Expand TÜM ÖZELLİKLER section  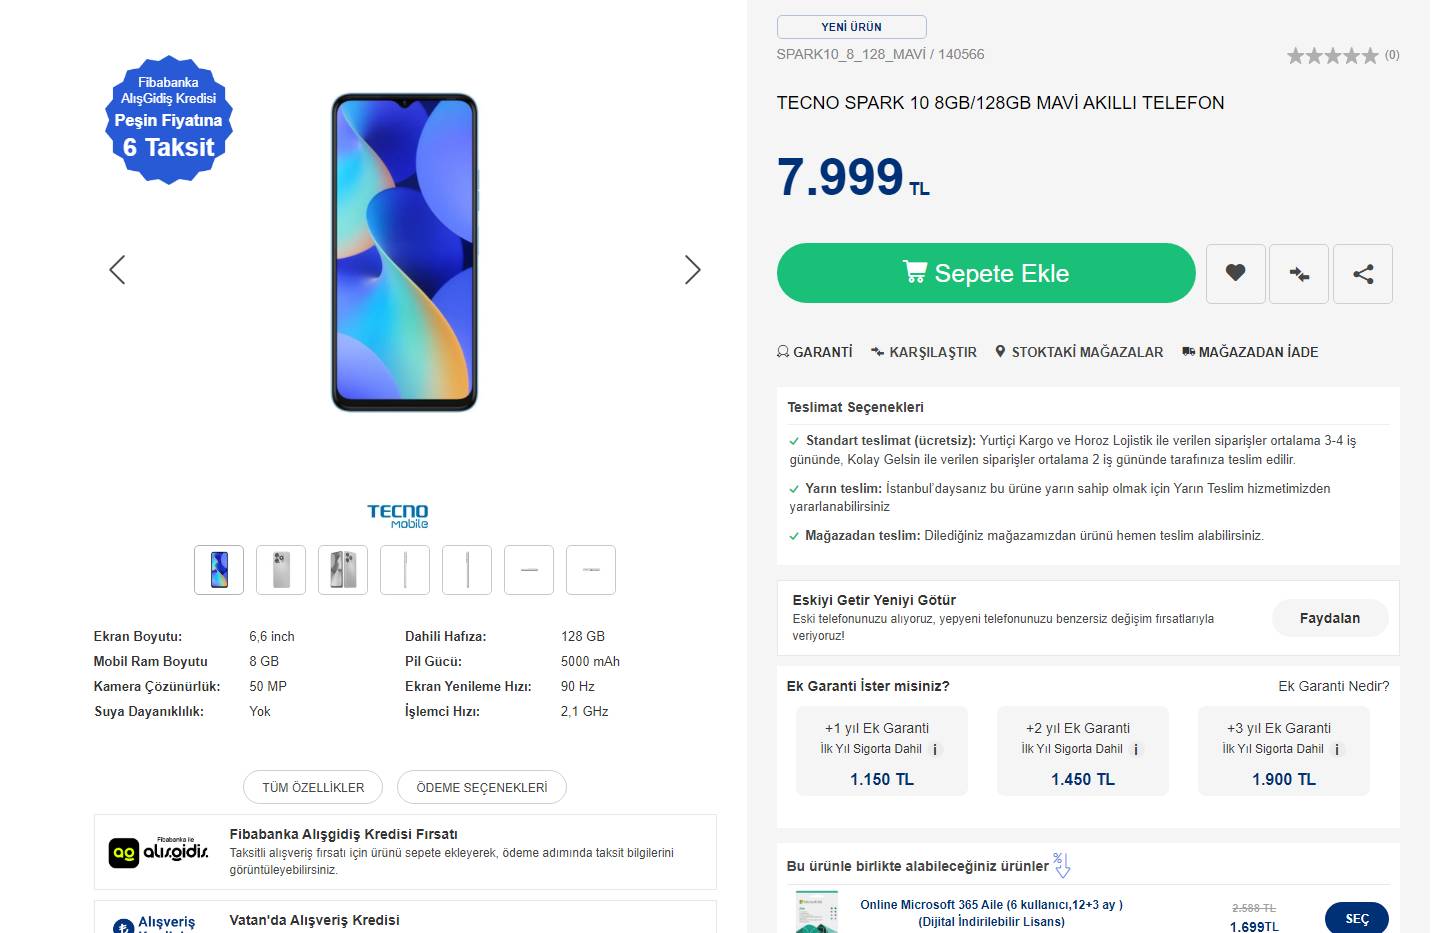[312, 787]
